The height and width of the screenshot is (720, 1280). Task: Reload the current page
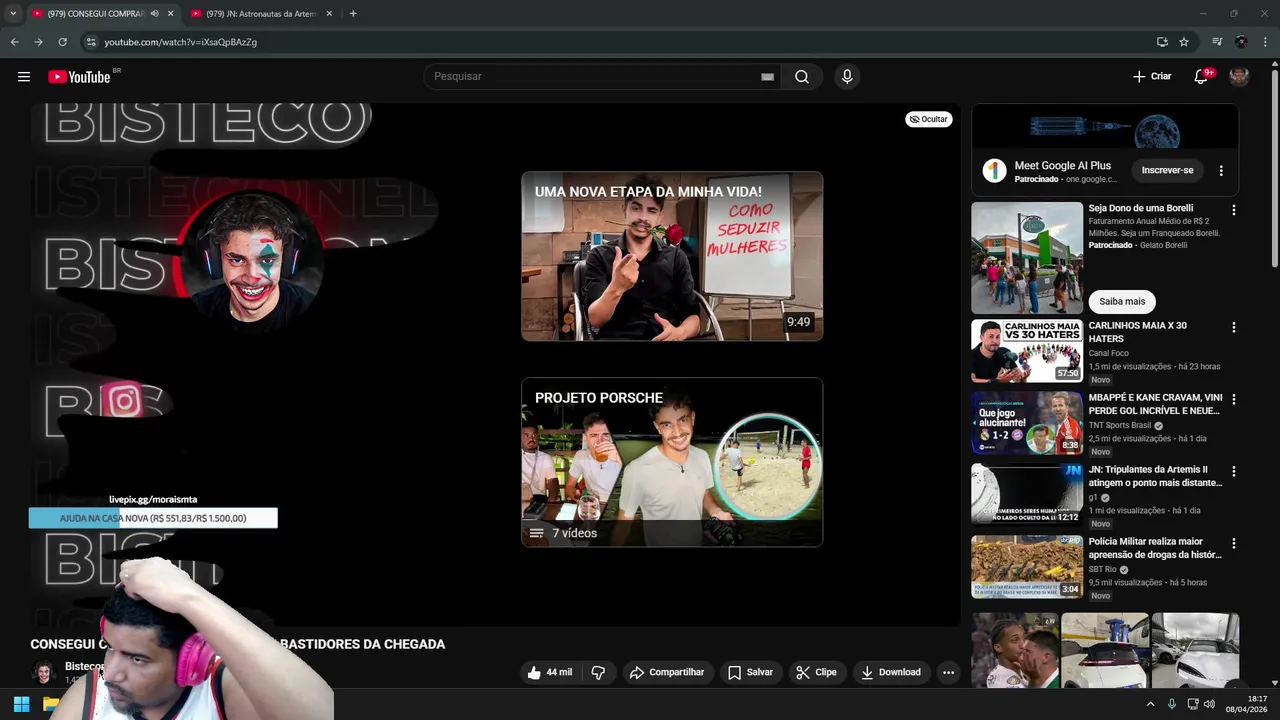[62, 42]
